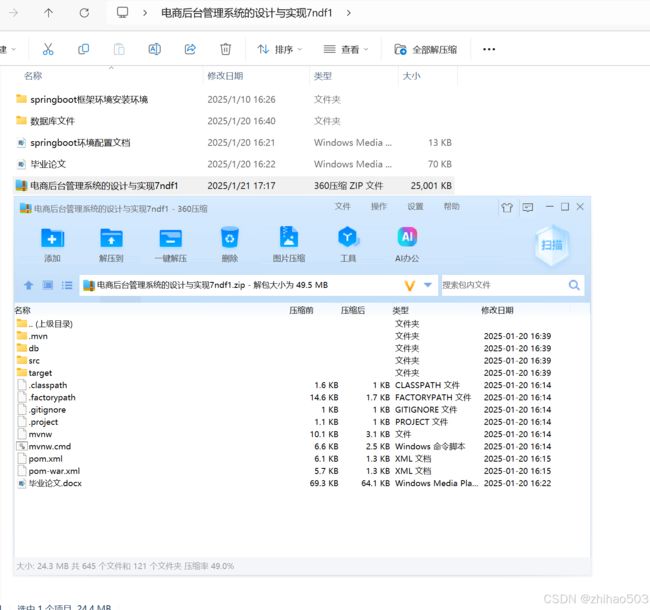Click the 添加 add icon in 360压缩
Viewport: 650px width, 610px height.
pos(52,244)
